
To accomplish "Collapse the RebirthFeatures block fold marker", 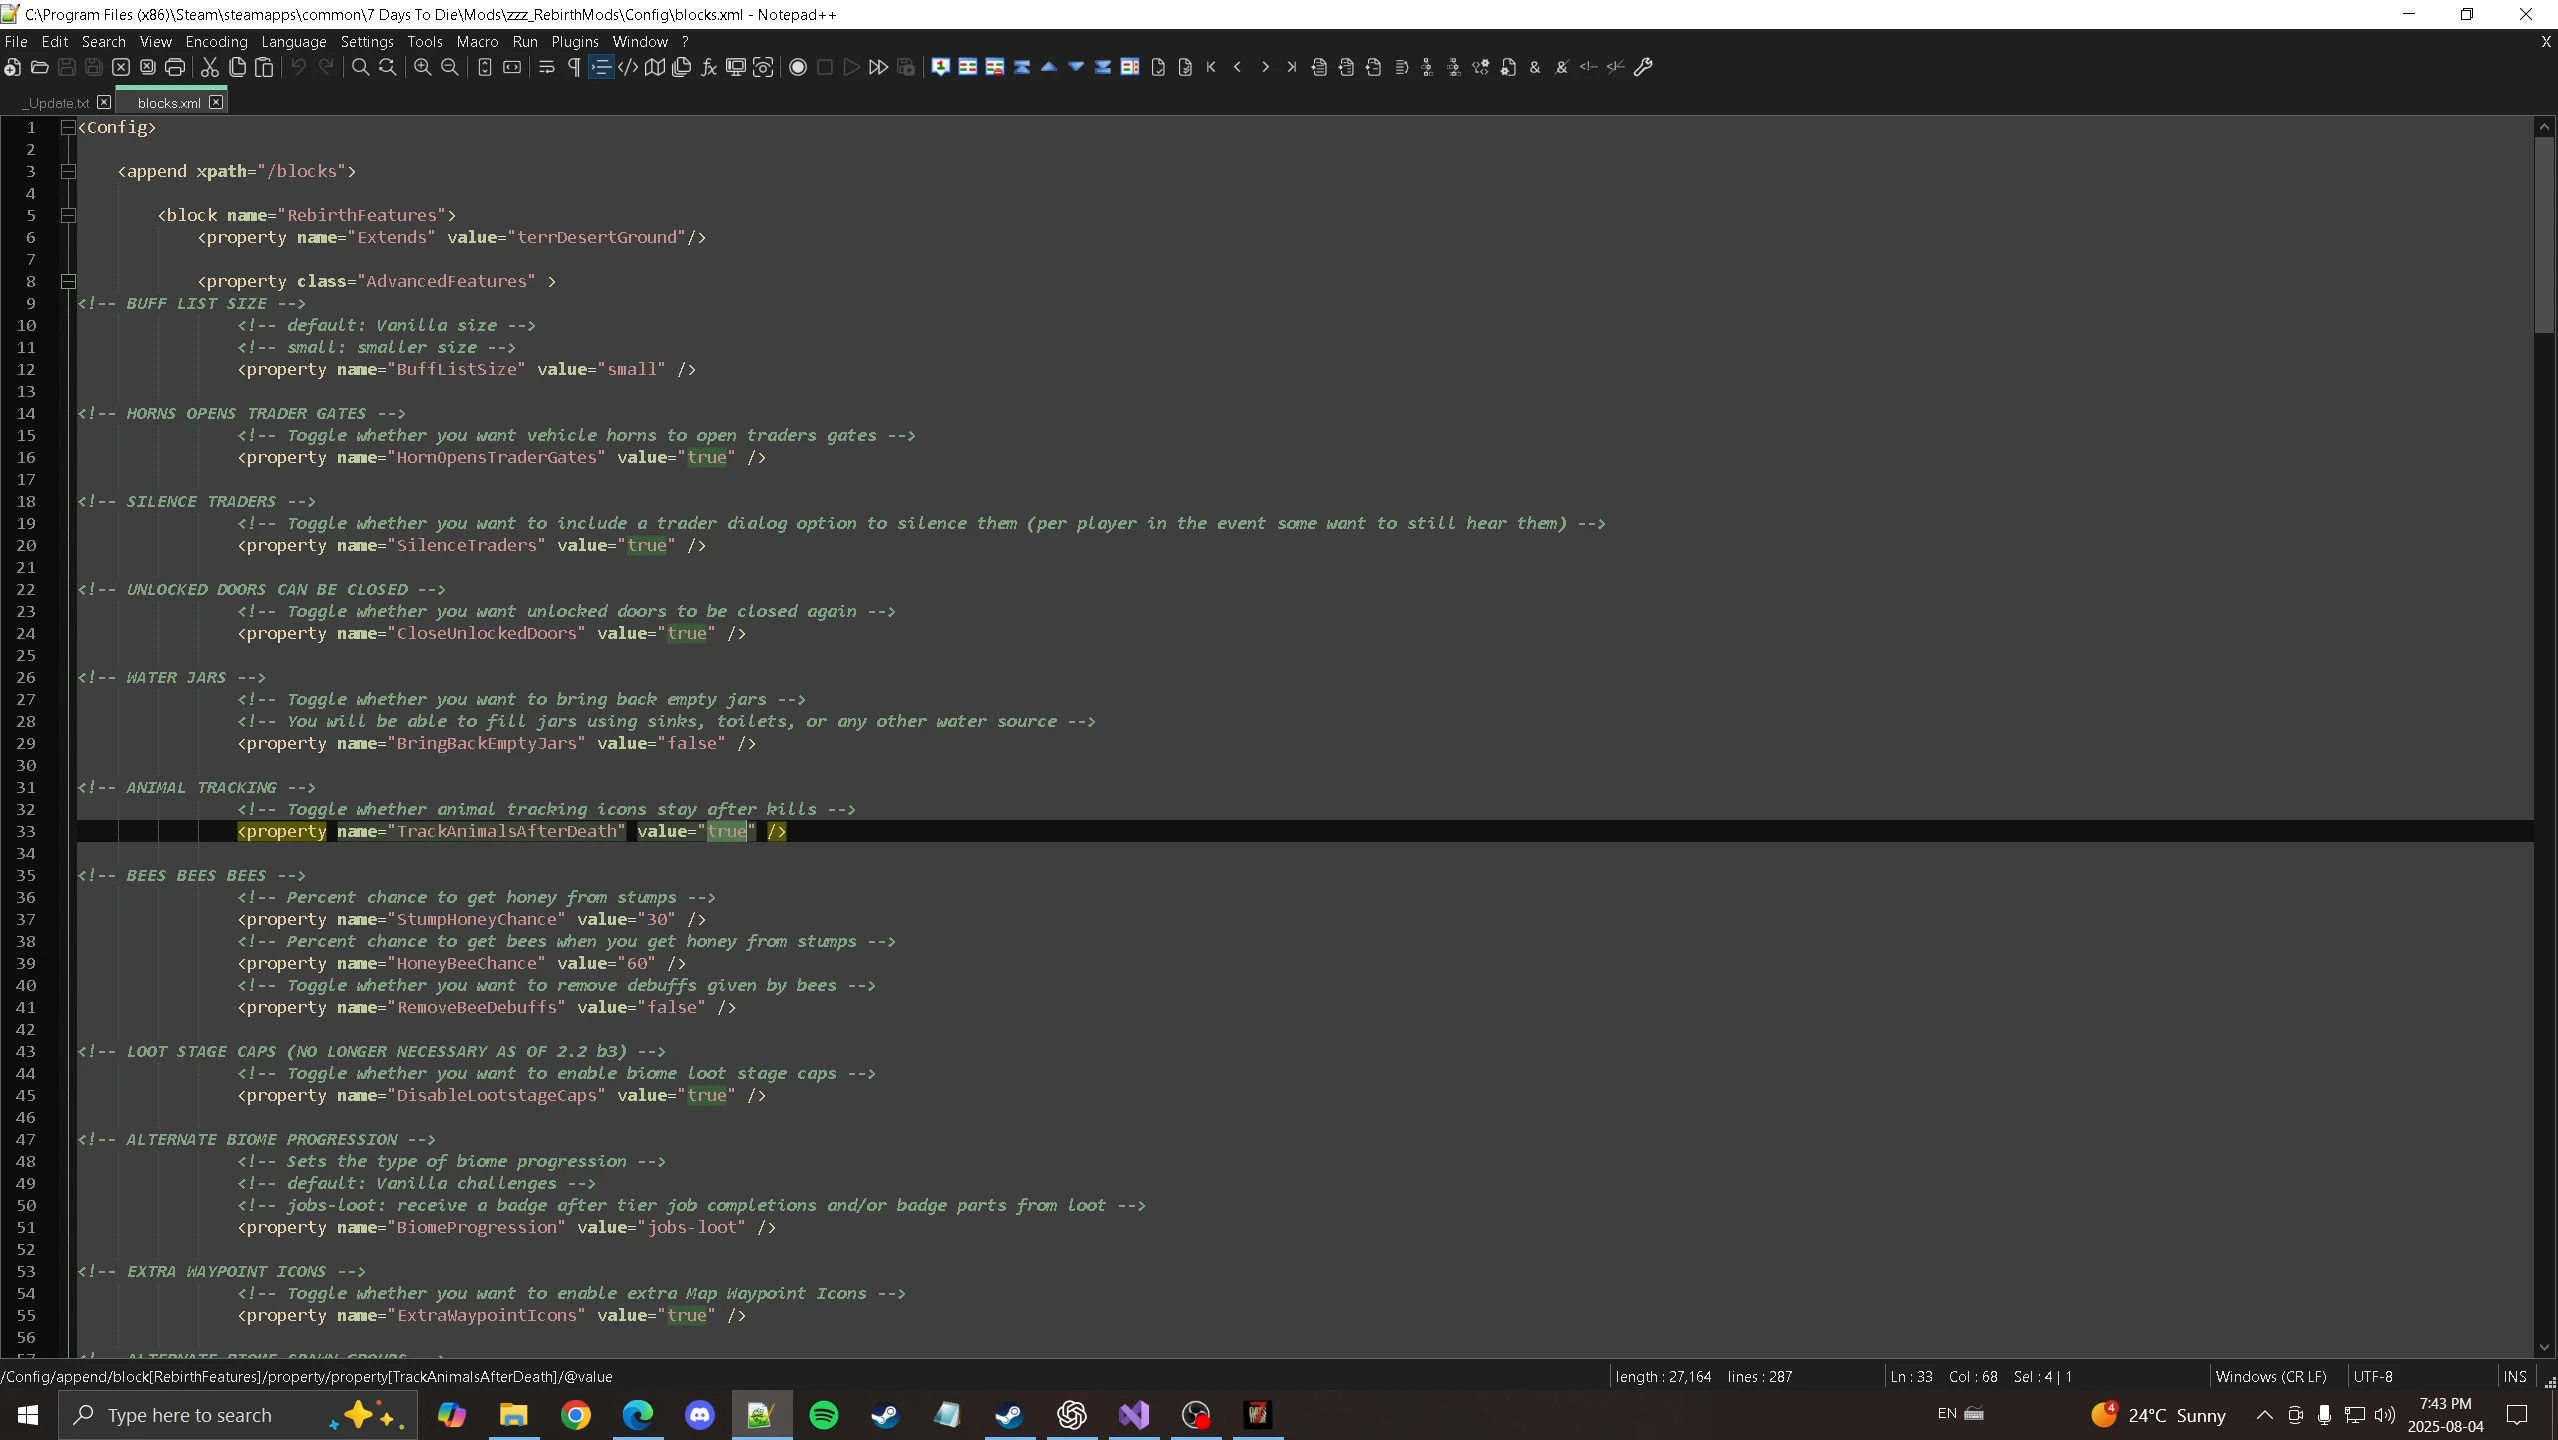I will click(68, 215).
